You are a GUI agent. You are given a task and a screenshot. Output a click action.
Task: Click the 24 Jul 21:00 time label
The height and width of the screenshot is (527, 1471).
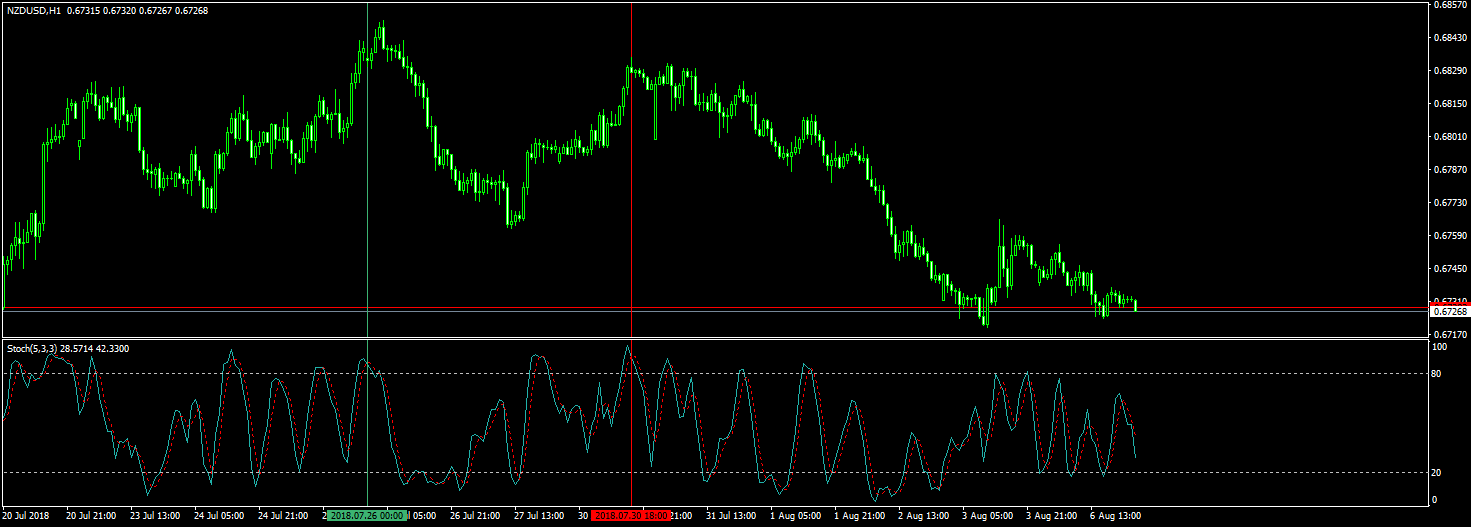click(283, 516)
